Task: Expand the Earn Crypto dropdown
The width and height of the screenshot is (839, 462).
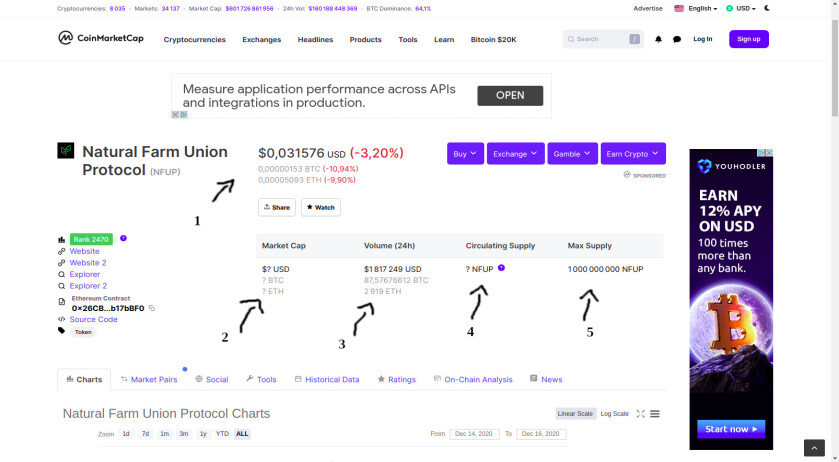Action: coord(633,154)
